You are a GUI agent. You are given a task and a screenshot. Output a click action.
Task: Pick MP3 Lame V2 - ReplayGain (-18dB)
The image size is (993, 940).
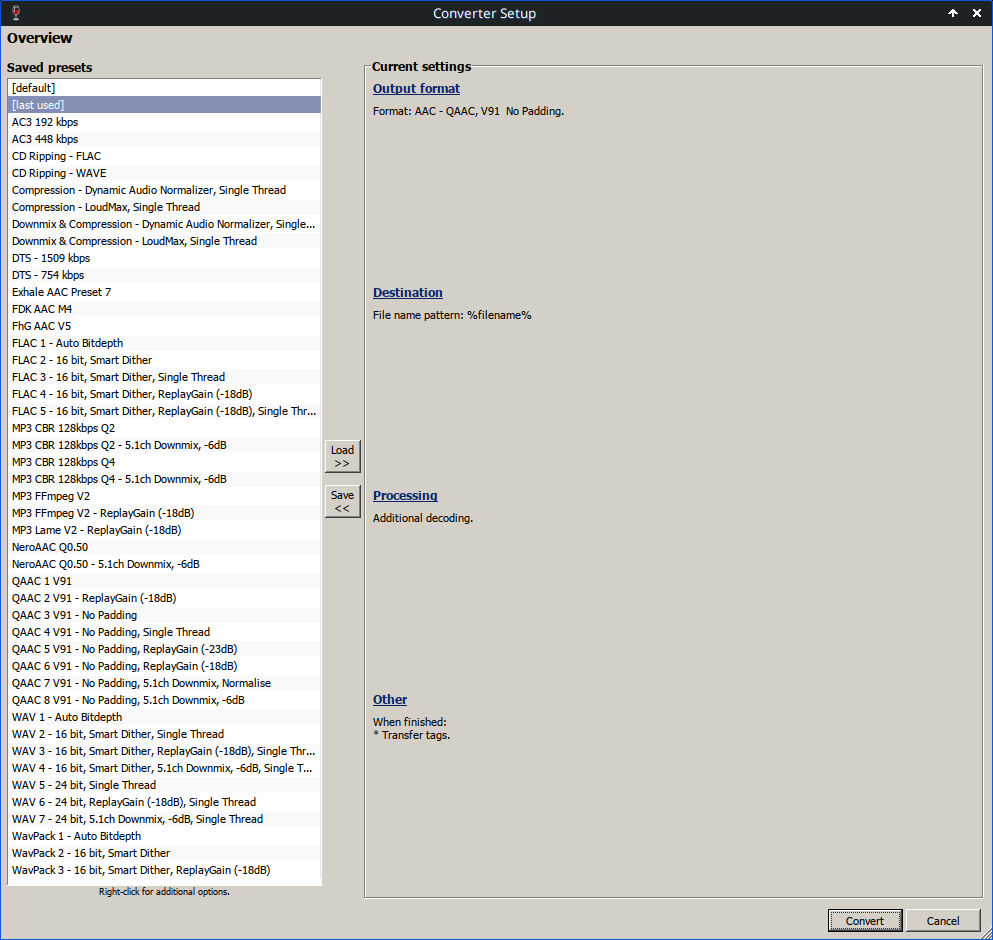[x=164, y=530]
